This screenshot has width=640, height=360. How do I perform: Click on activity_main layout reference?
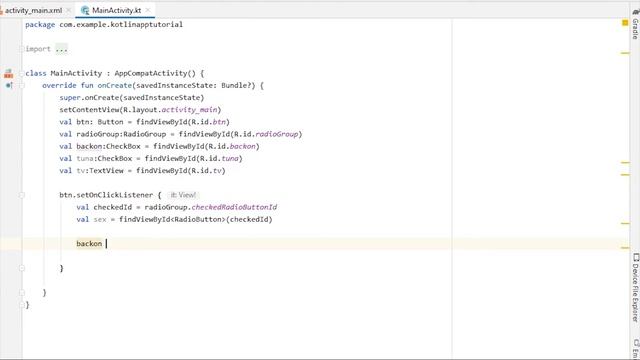click(x=189, y=110)
